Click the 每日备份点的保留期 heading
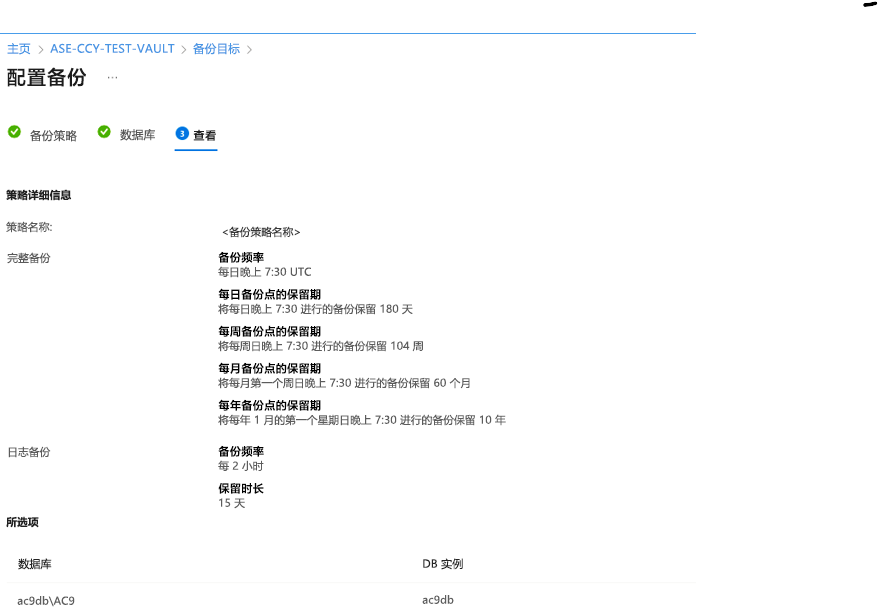This screenshot has height=612, width=878. pos(269,295)
